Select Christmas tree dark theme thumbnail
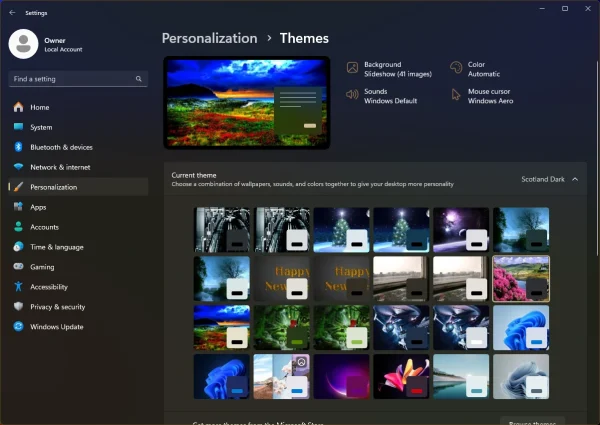Image resolution: width=600 pixels, height=425 pixels. (x=401, y=230)
